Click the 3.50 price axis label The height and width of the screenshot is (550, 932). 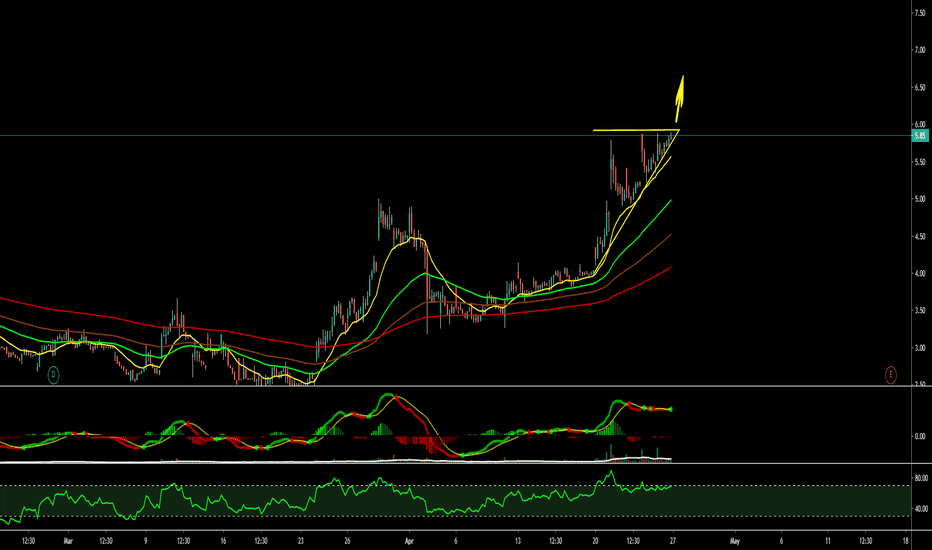920,310
